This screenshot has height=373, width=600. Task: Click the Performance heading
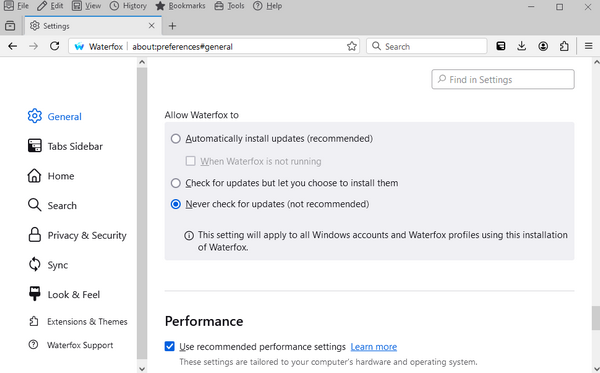pyautogui.click(x=204, y=321)
